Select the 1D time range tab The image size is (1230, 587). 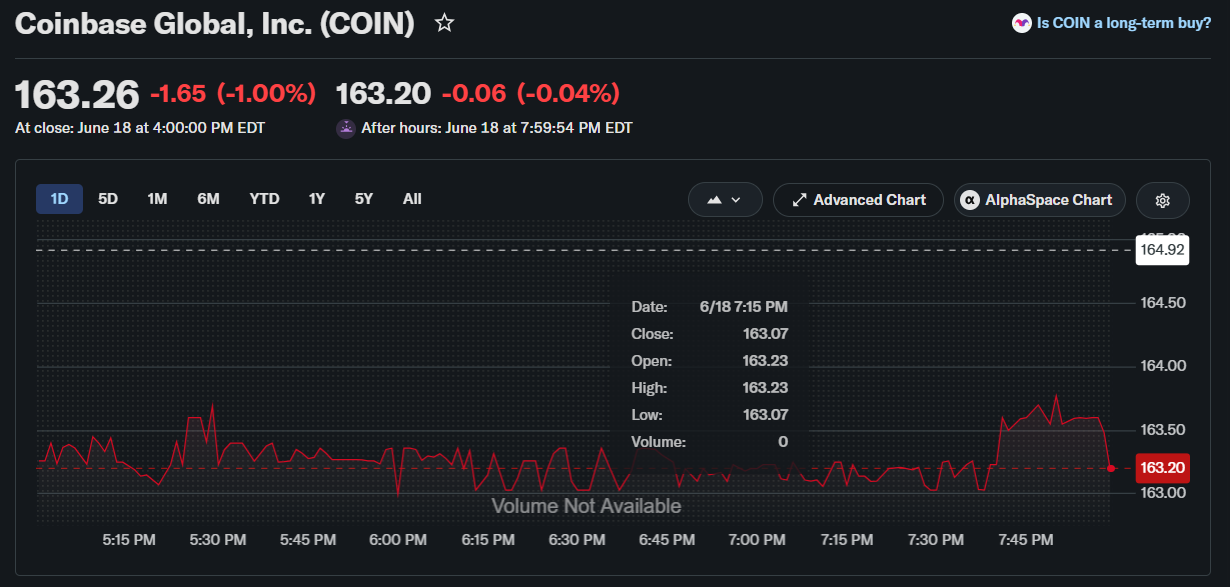(59, 199)
